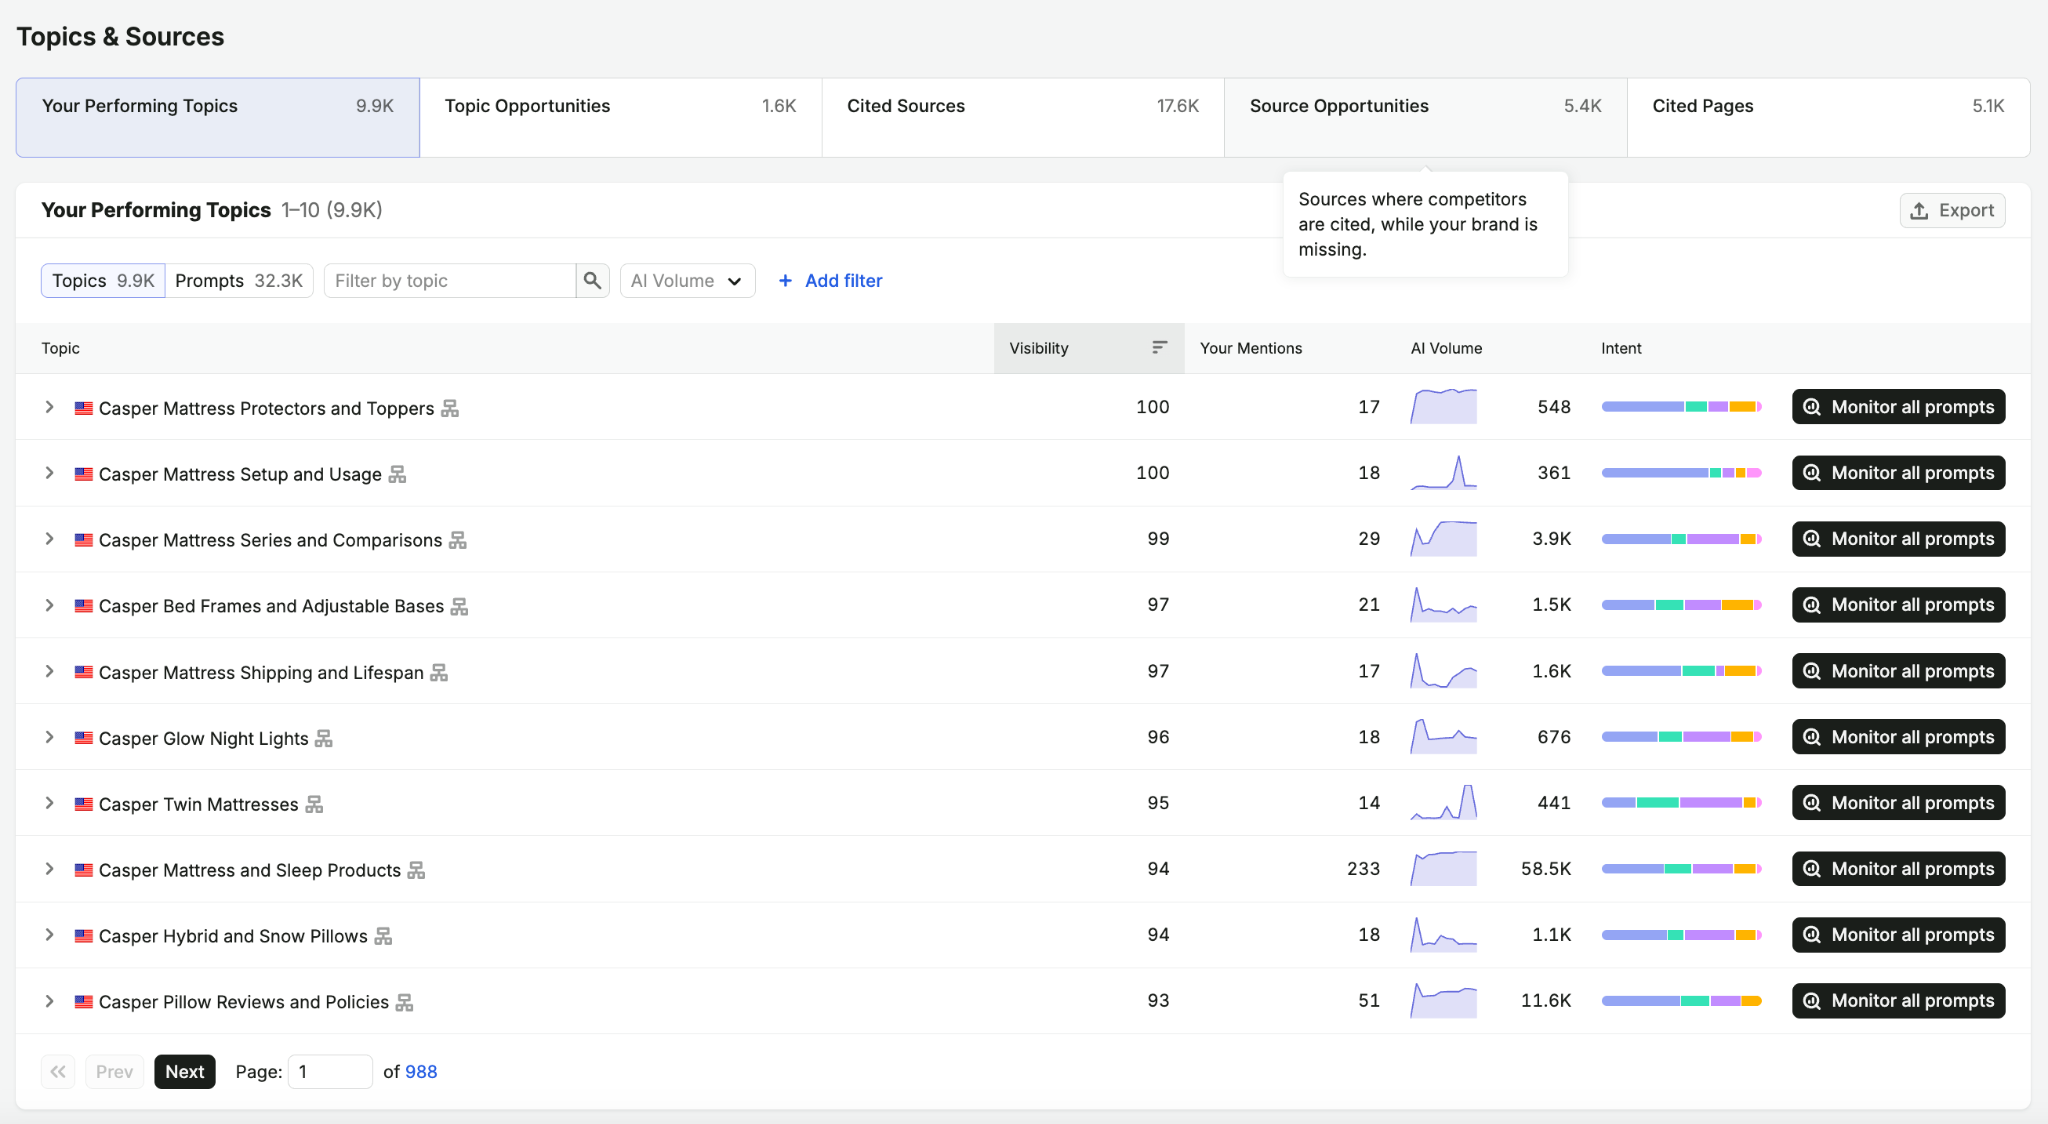Expand Casper Pillow Reviews and Policies row
The height and width of the screenshot is (1124, 2048).
click(49, 1001)
